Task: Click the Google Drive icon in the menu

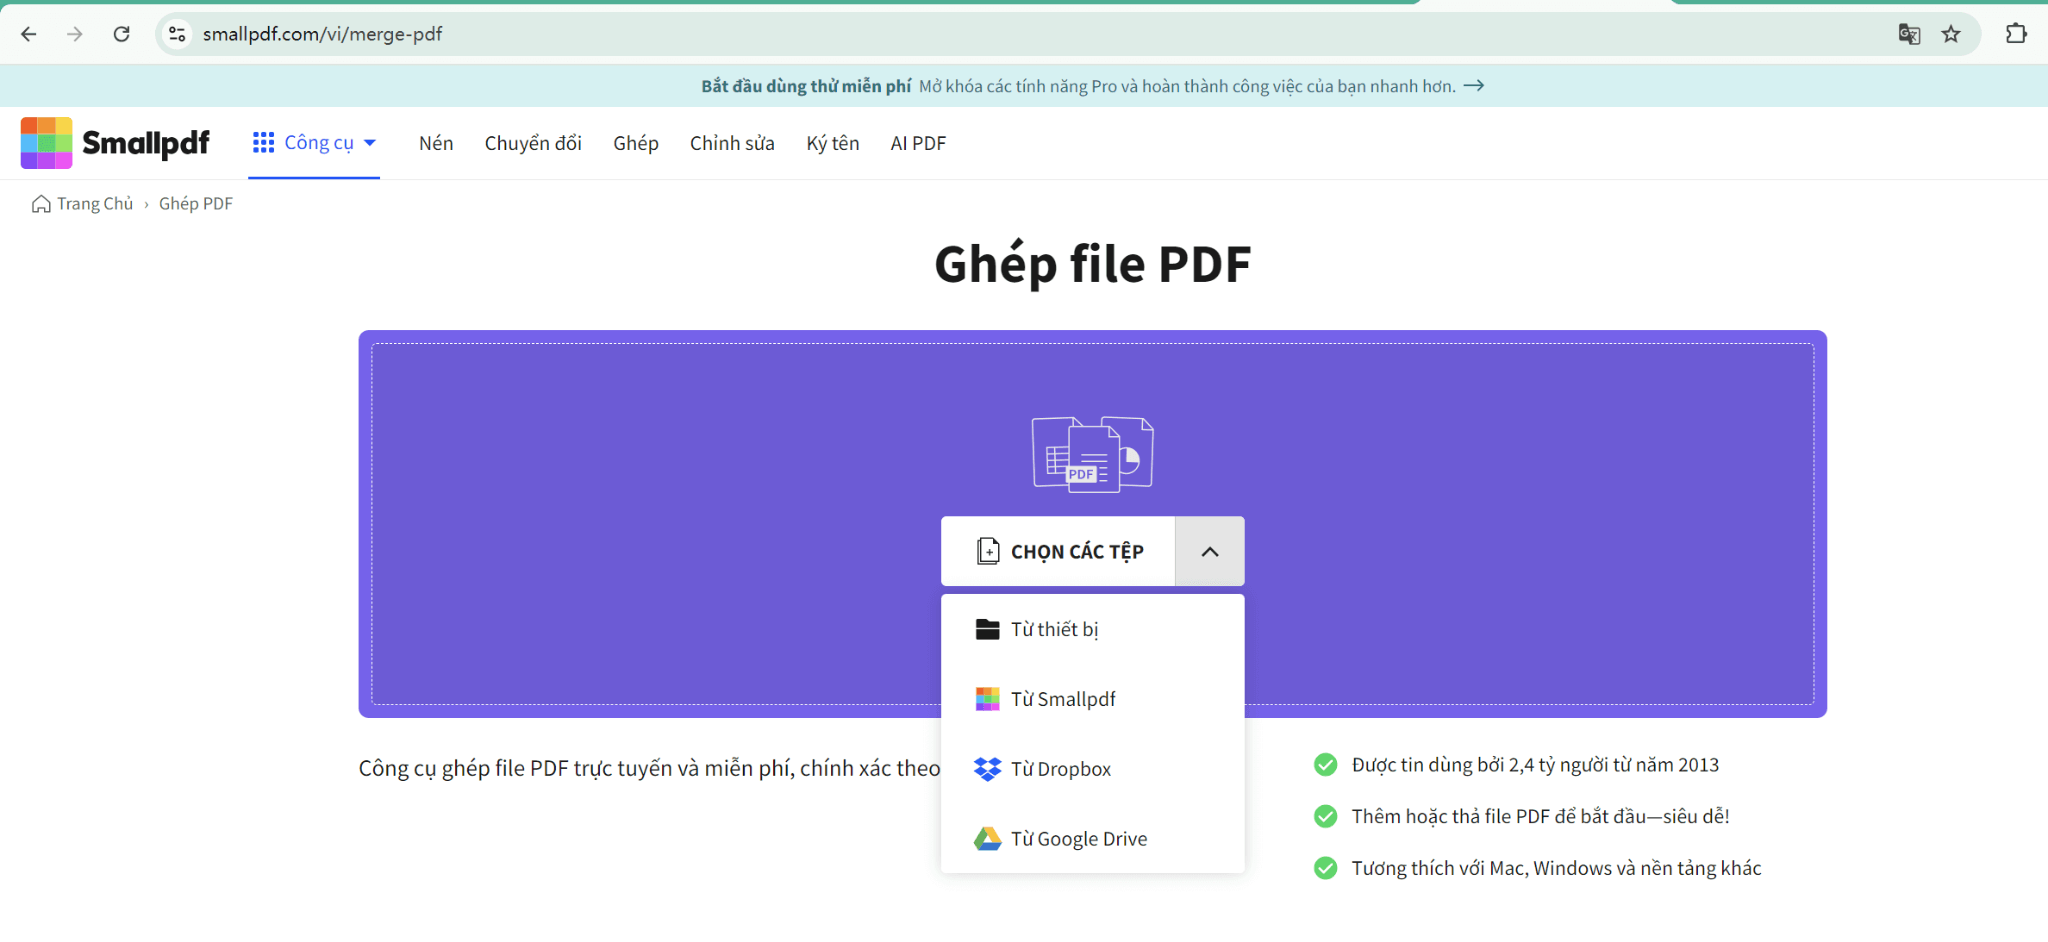Action: point(988,839)
